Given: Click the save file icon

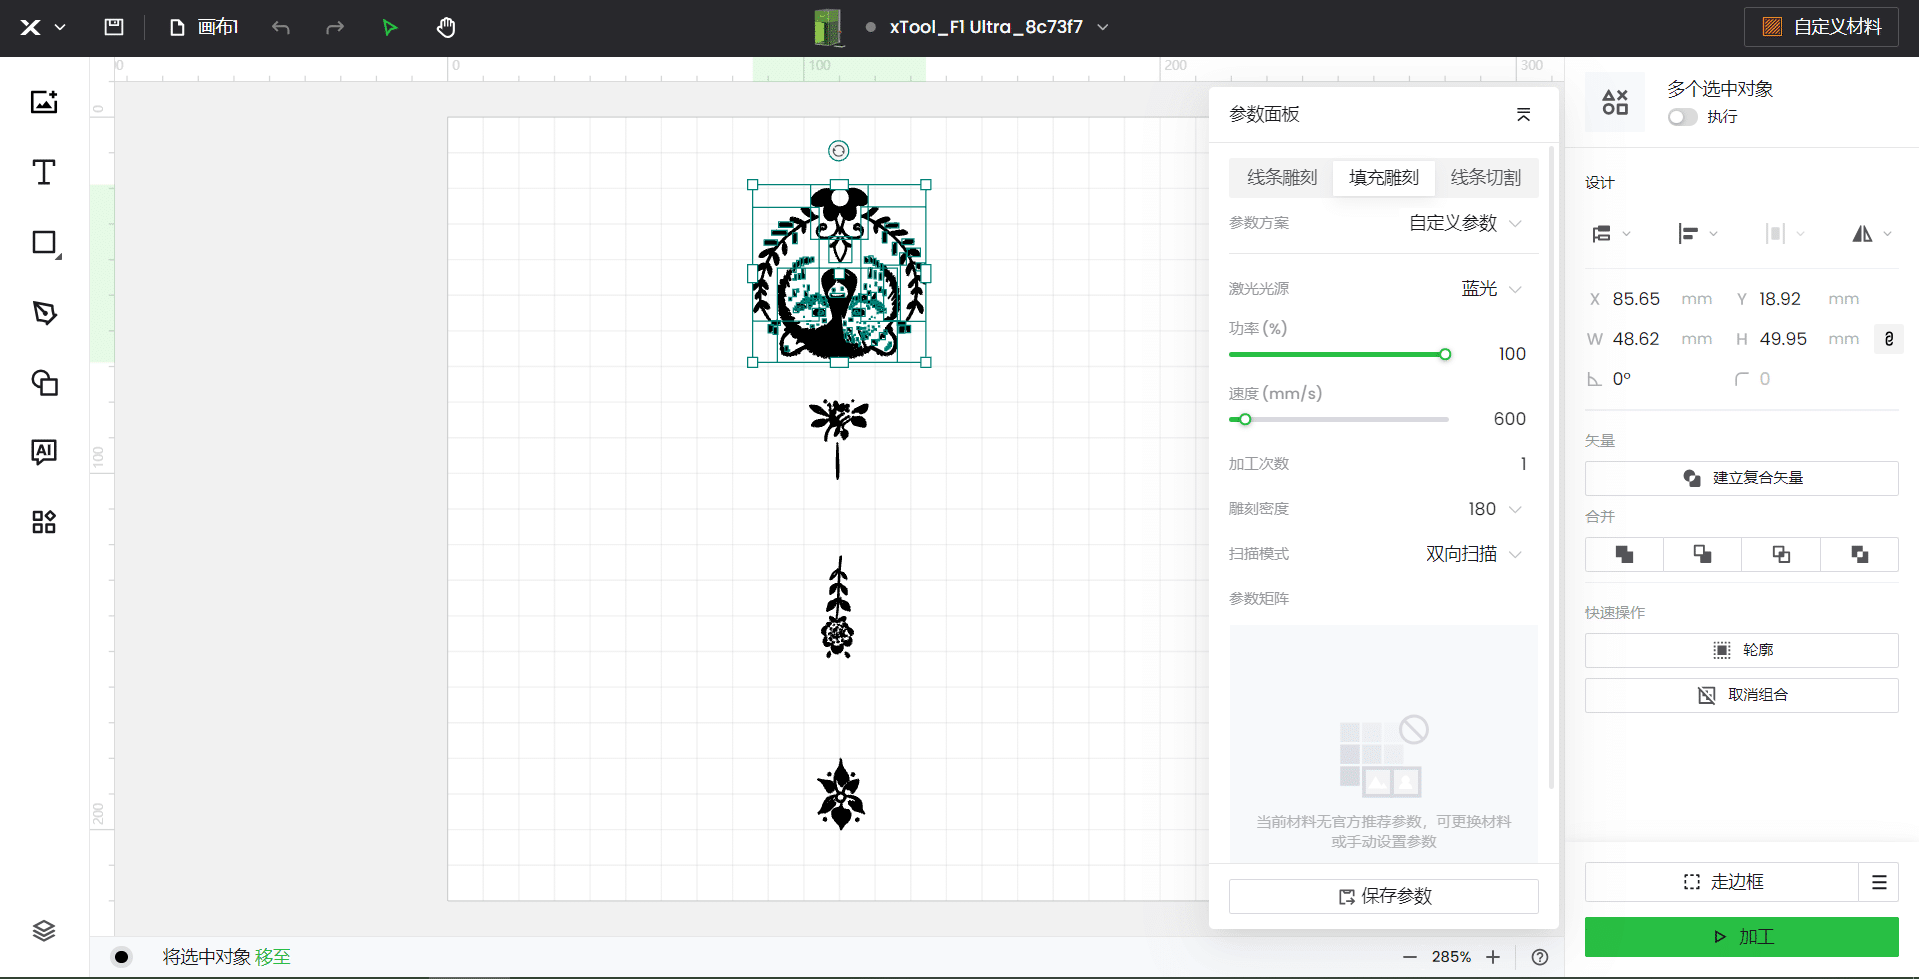Looking at the screenshot, I should (x=114, y=27).
